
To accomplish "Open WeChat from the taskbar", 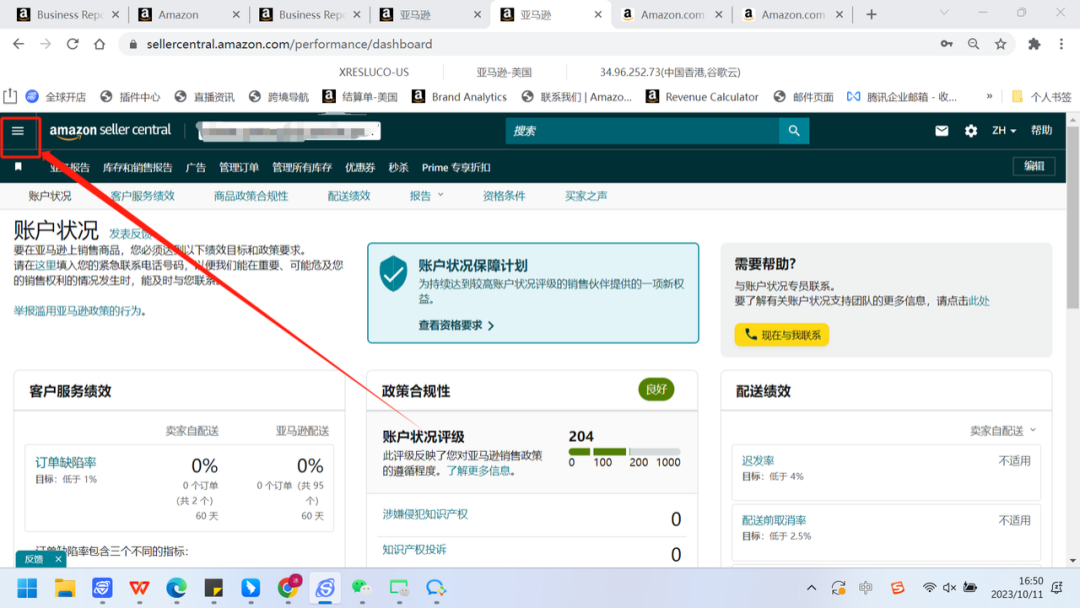I will pos(361,588).
